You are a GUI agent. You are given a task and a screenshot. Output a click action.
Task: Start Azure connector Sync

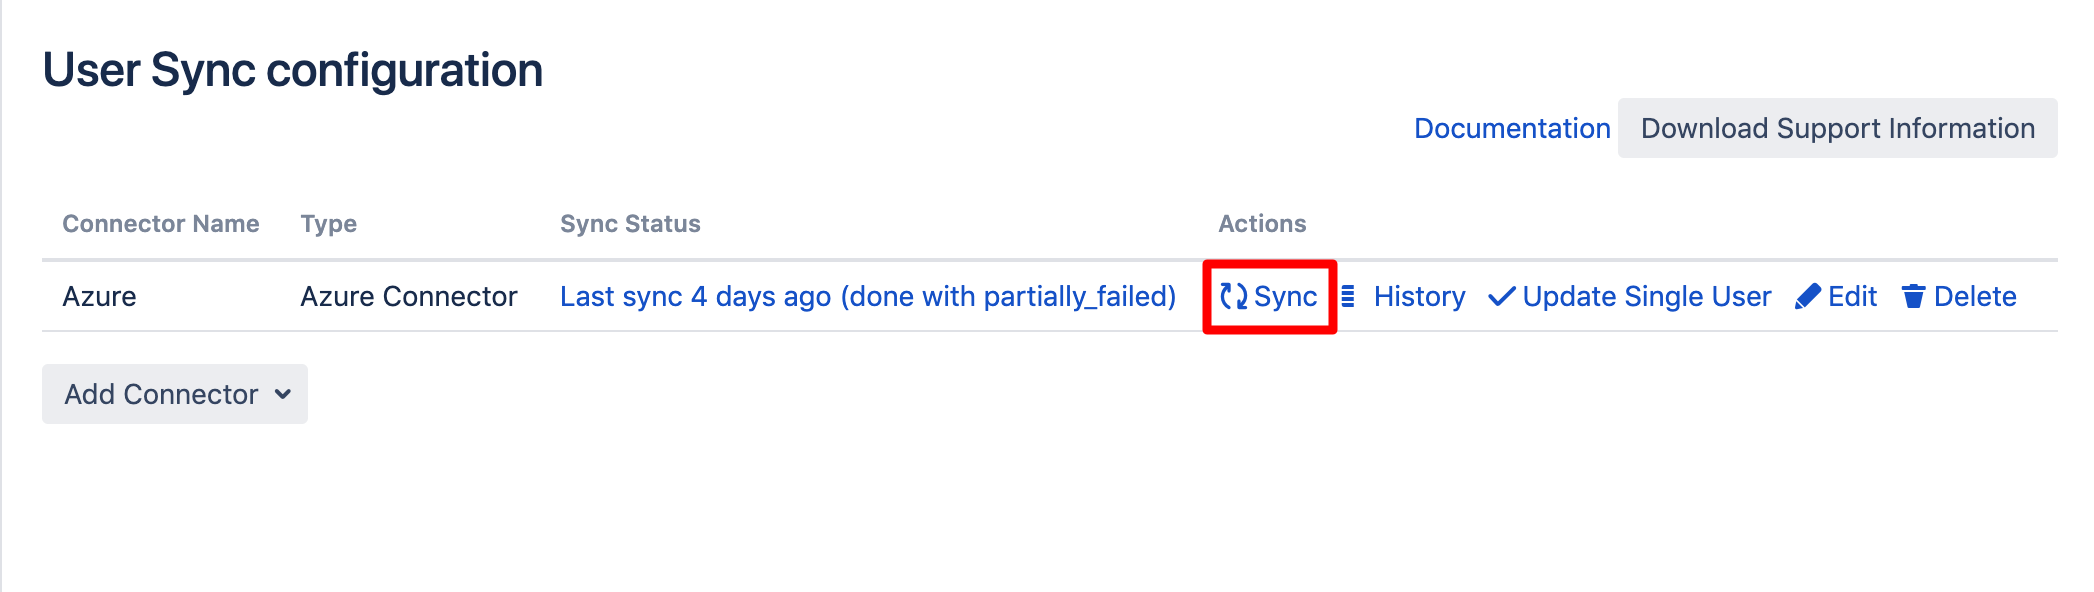1285,296
